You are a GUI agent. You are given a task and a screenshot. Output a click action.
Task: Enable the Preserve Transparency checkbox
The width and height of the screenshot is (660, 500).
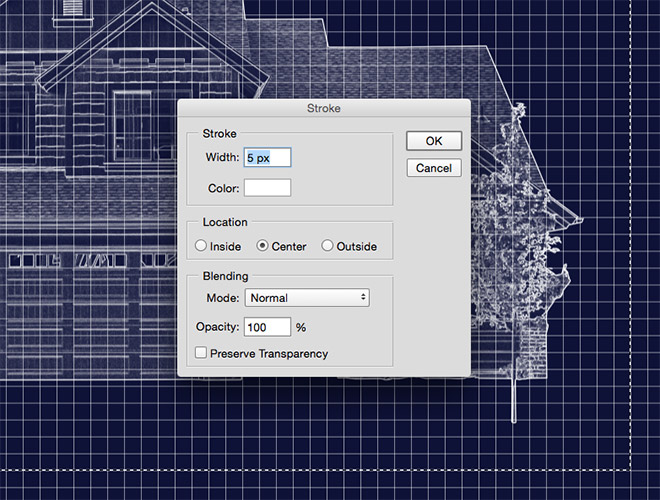tap(201, 353)
